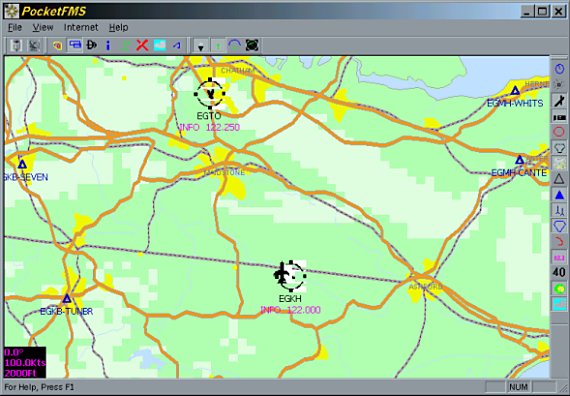Screen dimensions: 570x396
Task: Click the cyan map toolbar icon
Action: coord(160,45)
